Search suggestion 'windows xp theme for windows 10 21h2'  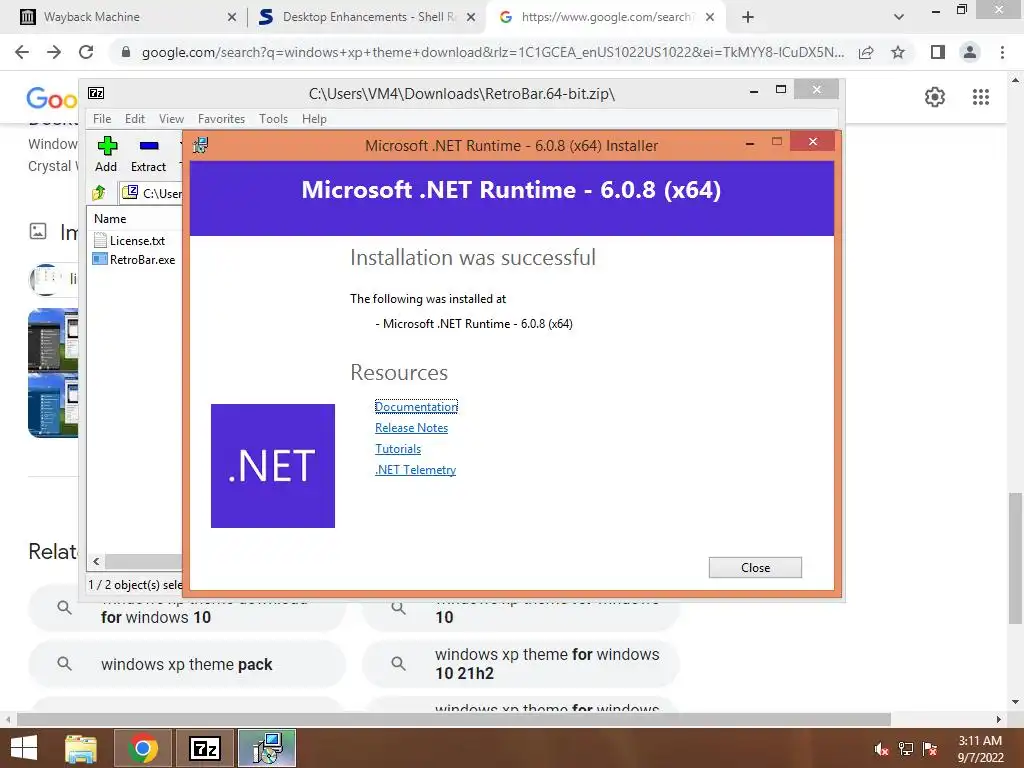tap(520, 664)
